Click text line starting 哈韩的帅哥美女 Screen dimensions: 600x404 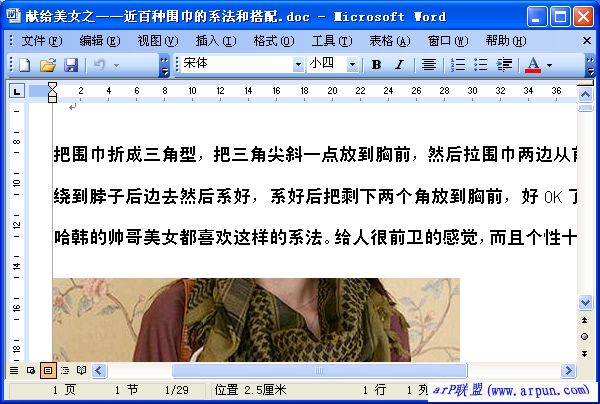point(315,237)
